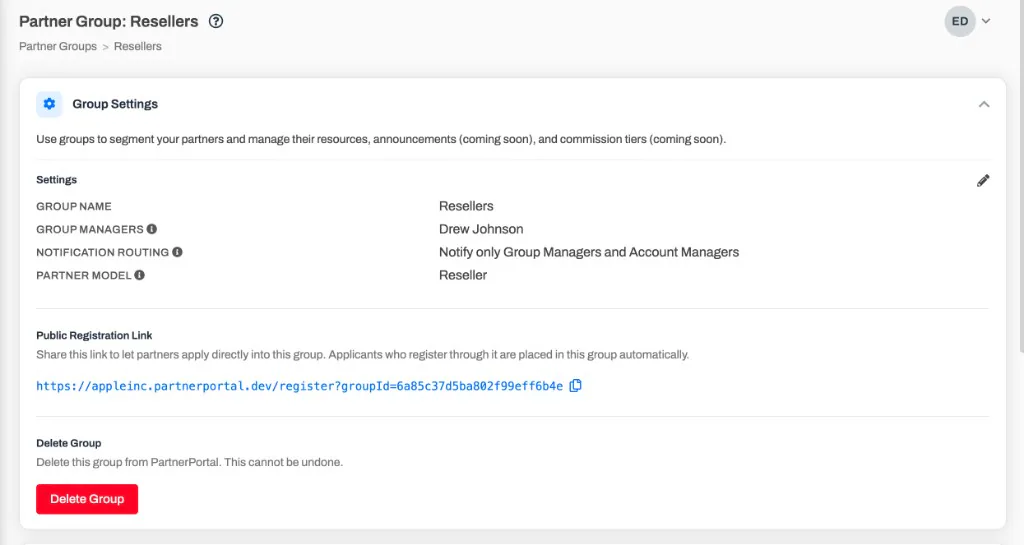
Task: Edit settings with the pencil icon
Action: point(983,181)
